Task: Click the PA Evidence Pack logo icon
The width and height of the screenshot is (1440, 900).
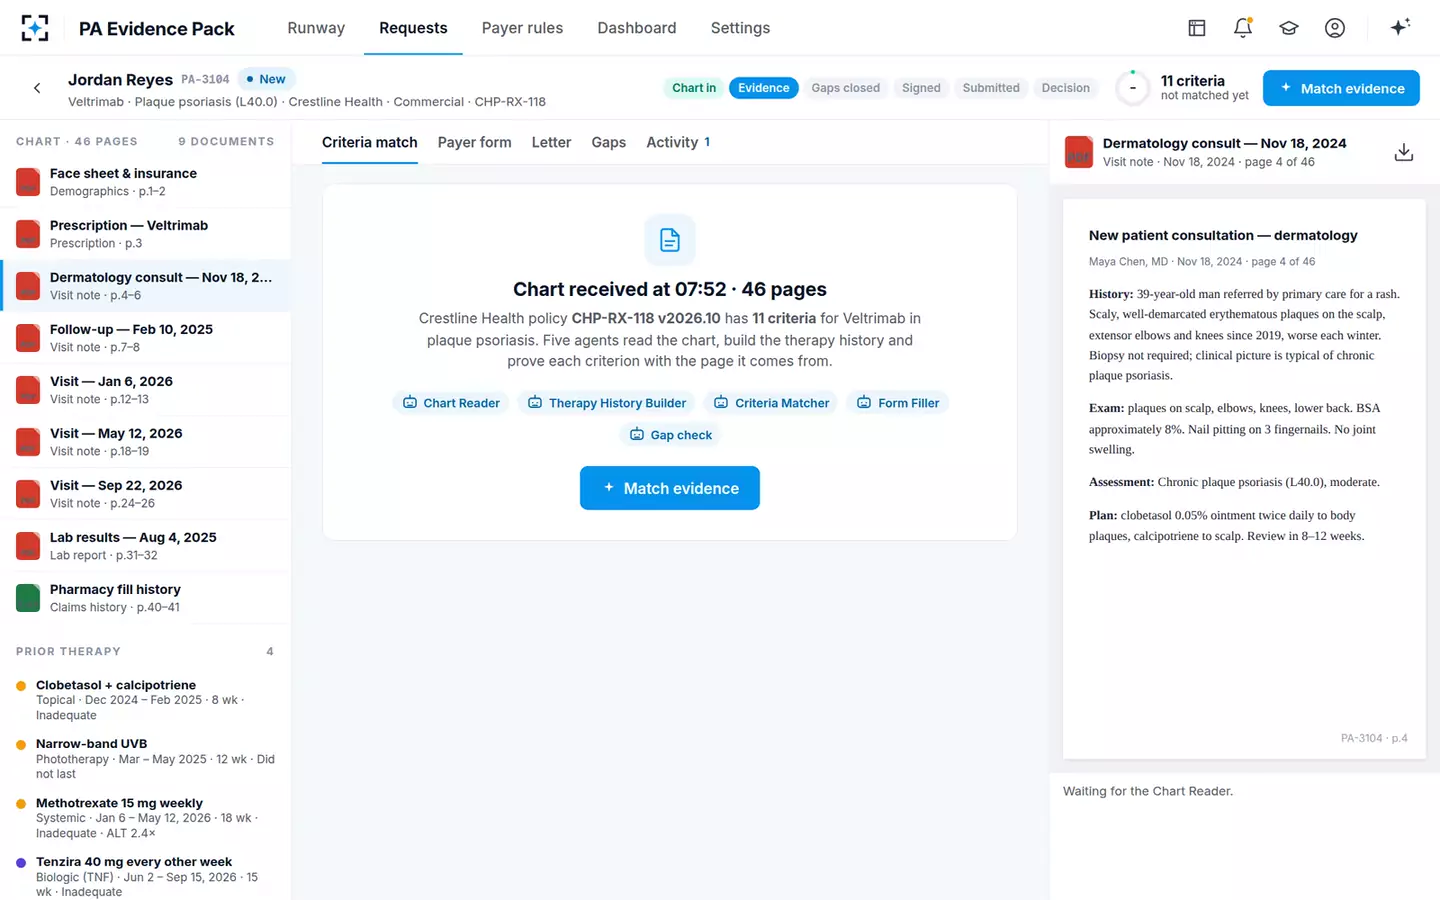Action: pos(35,28)
